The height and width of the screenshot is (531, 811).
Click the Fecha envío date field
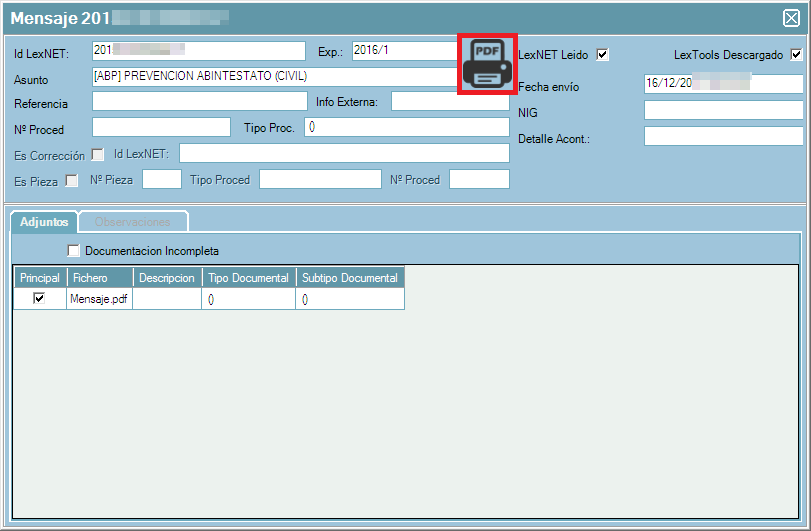point(723,84)
